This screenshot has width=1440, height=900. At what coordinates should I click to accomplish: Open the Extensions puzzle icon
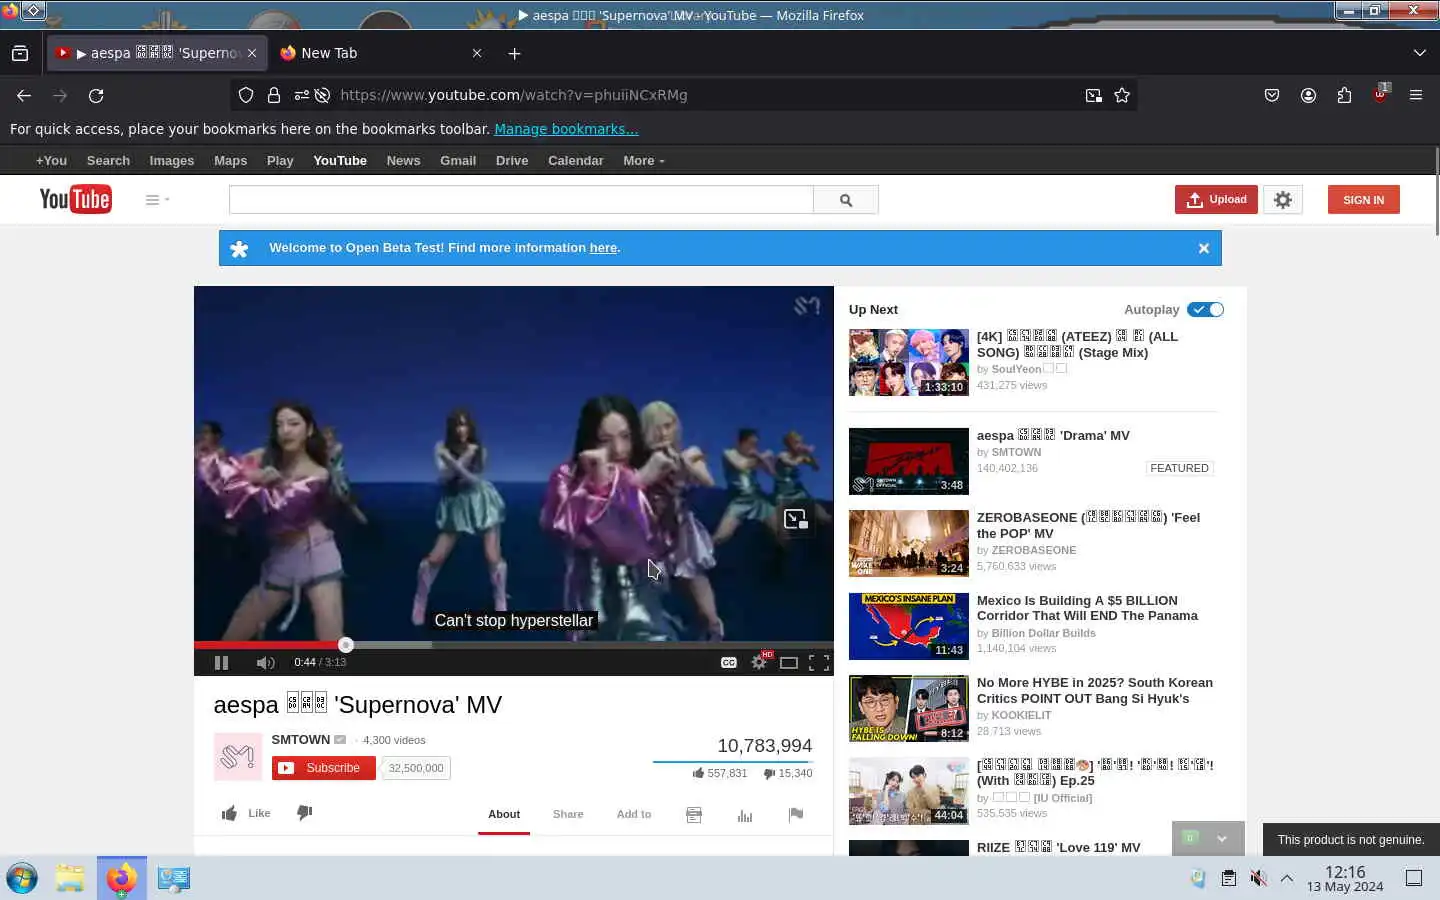point(1344,95)
